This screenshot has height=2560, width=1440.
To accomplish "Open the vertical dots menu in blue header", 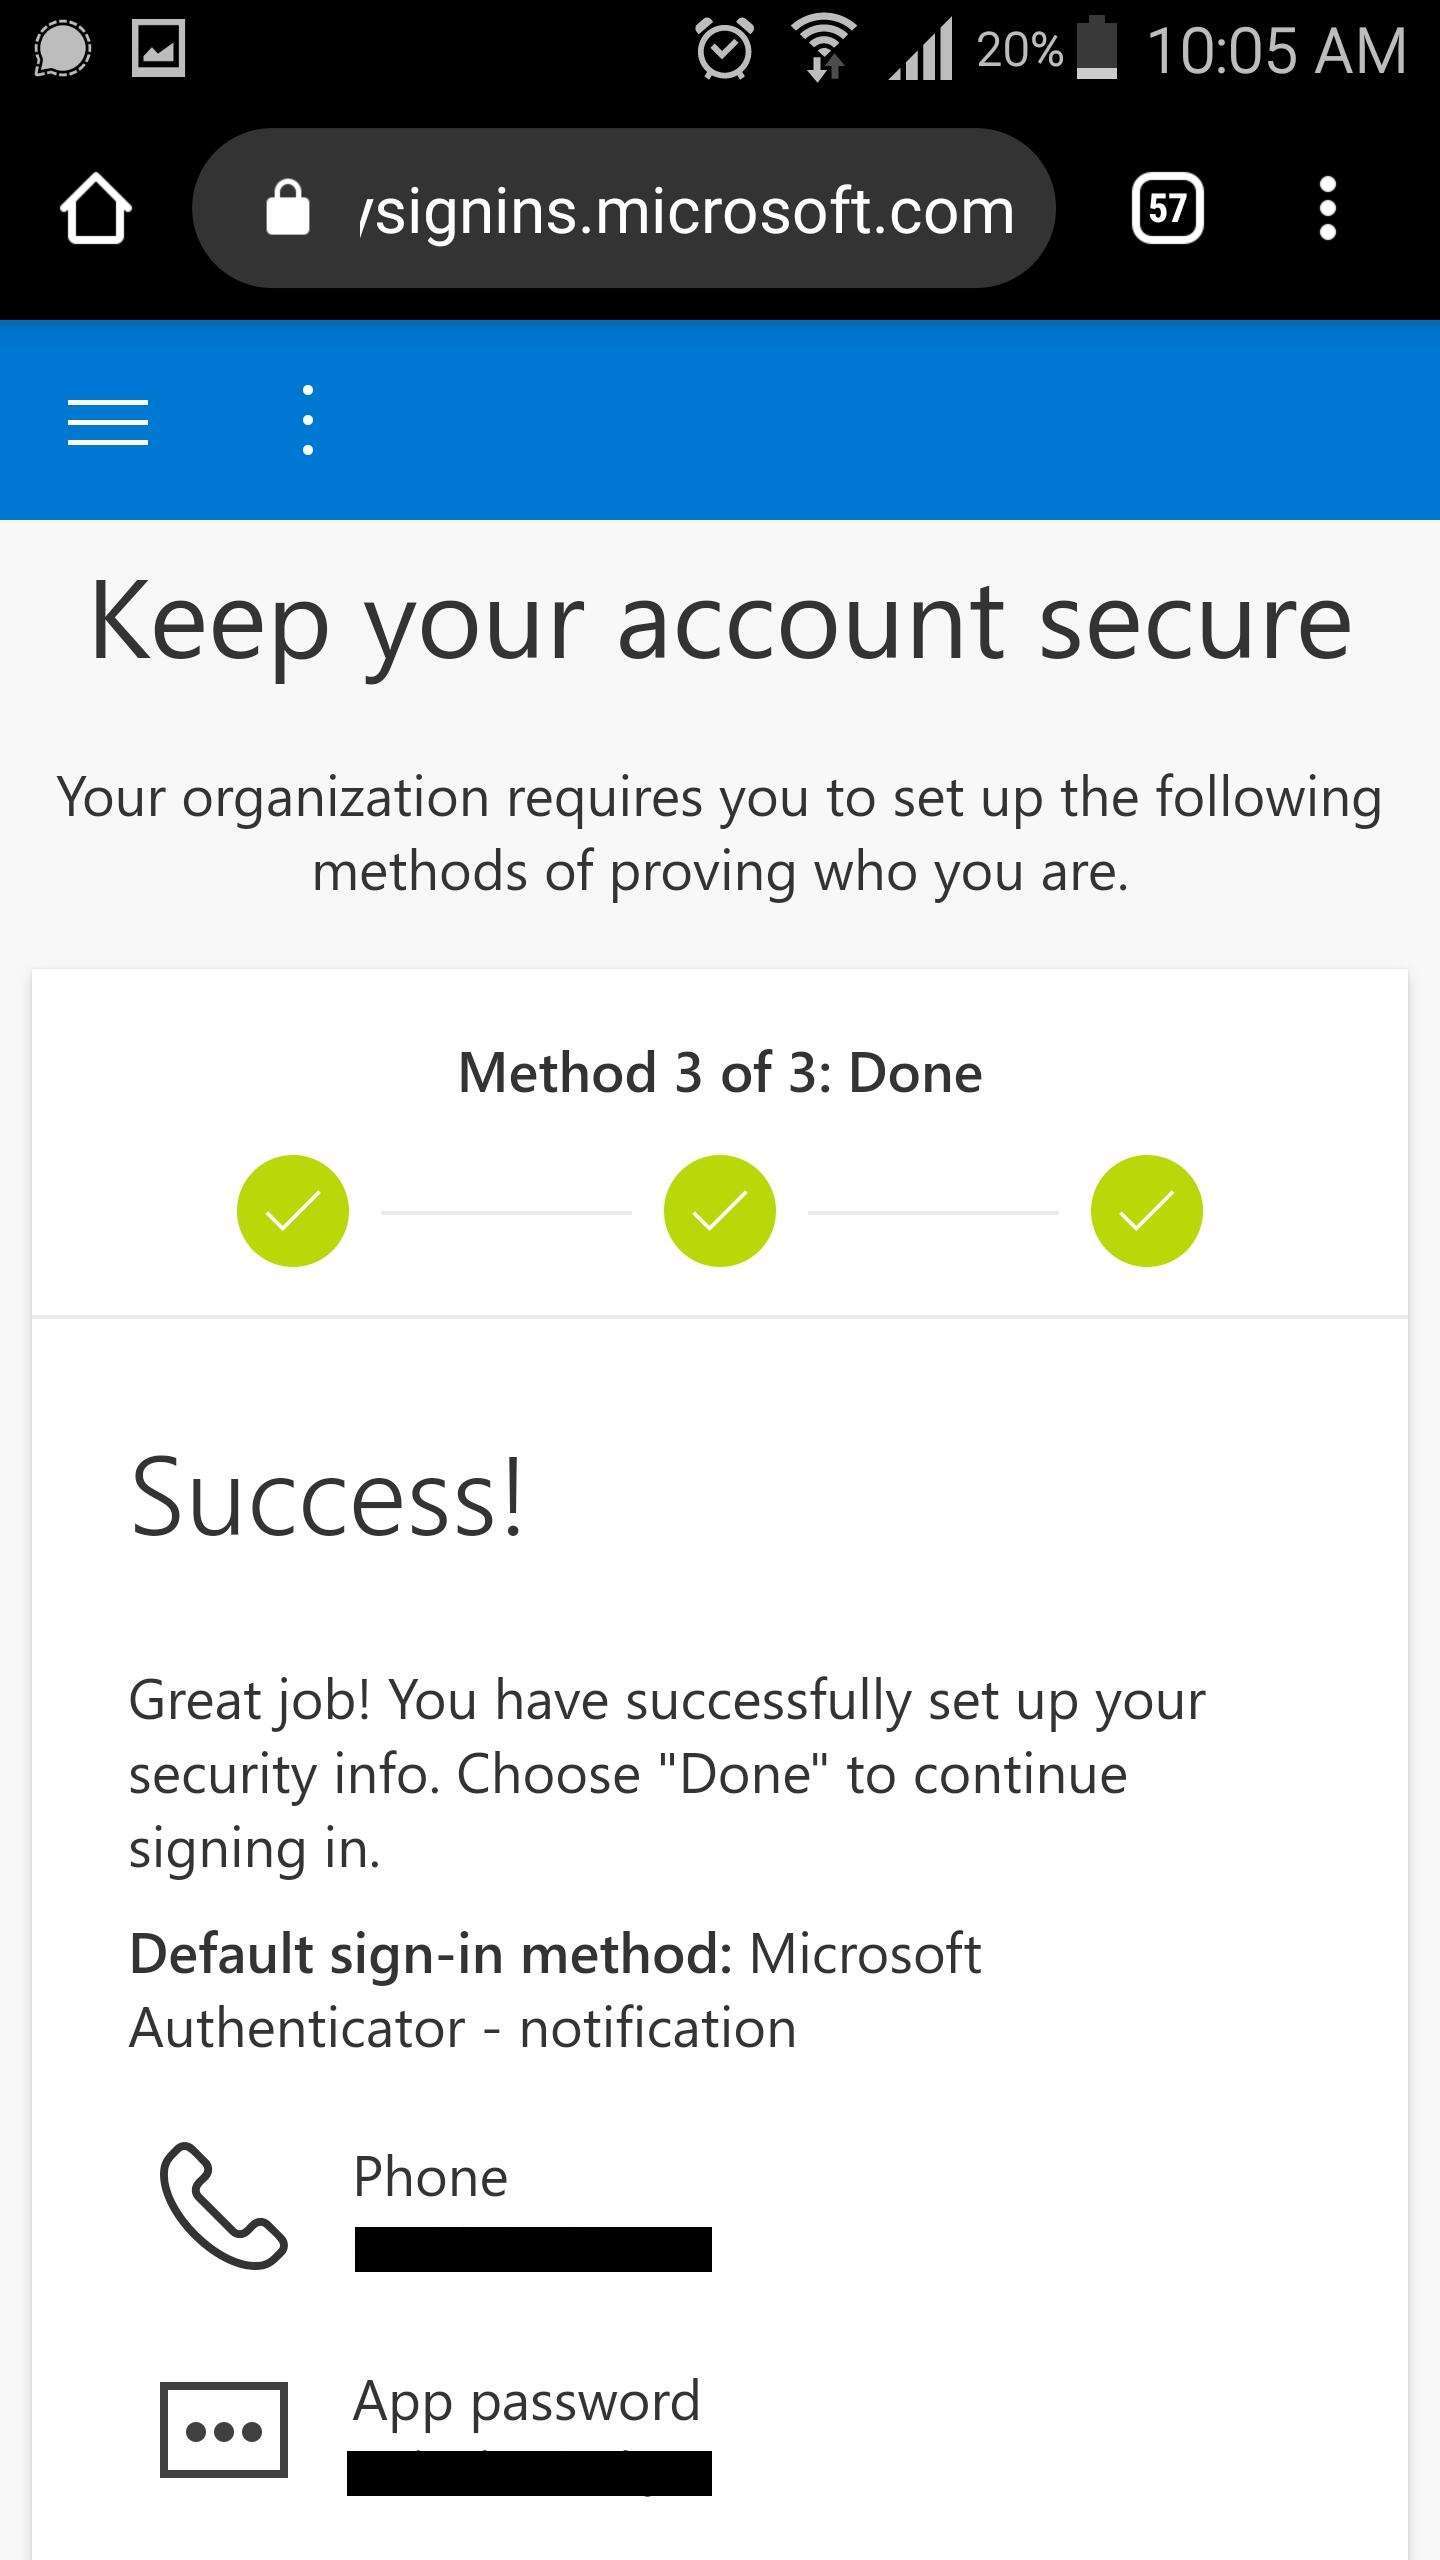I will (307, 420).
